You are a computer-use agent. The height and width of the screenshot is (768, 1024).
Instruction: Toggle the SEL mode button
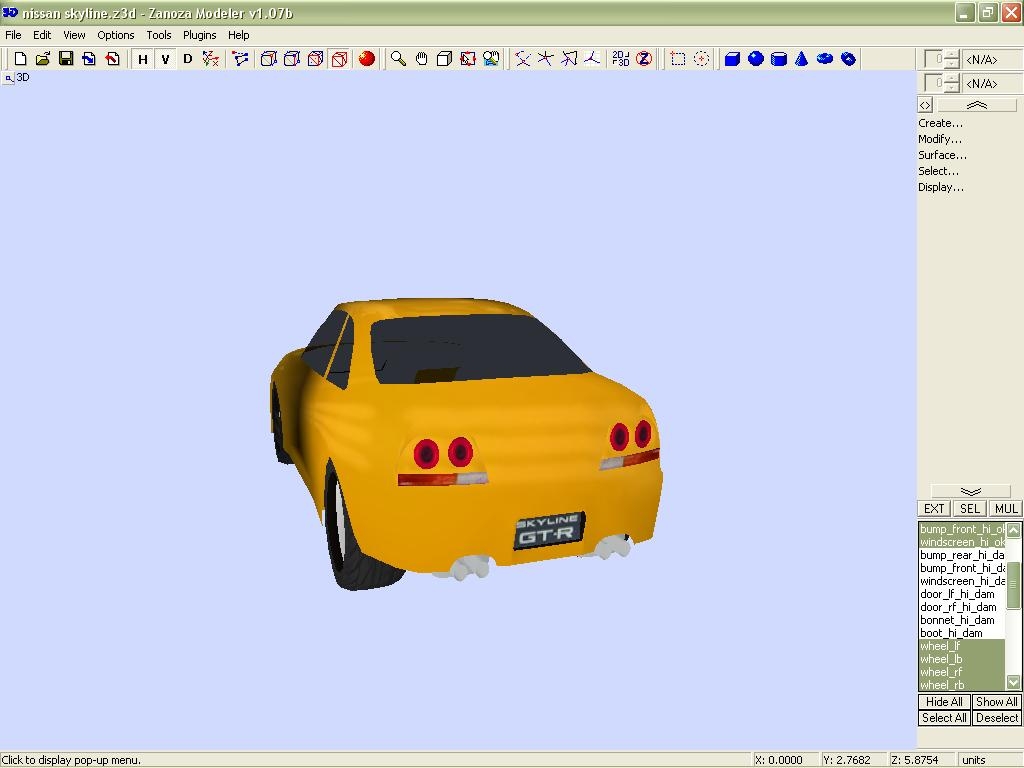coord(969,508)
